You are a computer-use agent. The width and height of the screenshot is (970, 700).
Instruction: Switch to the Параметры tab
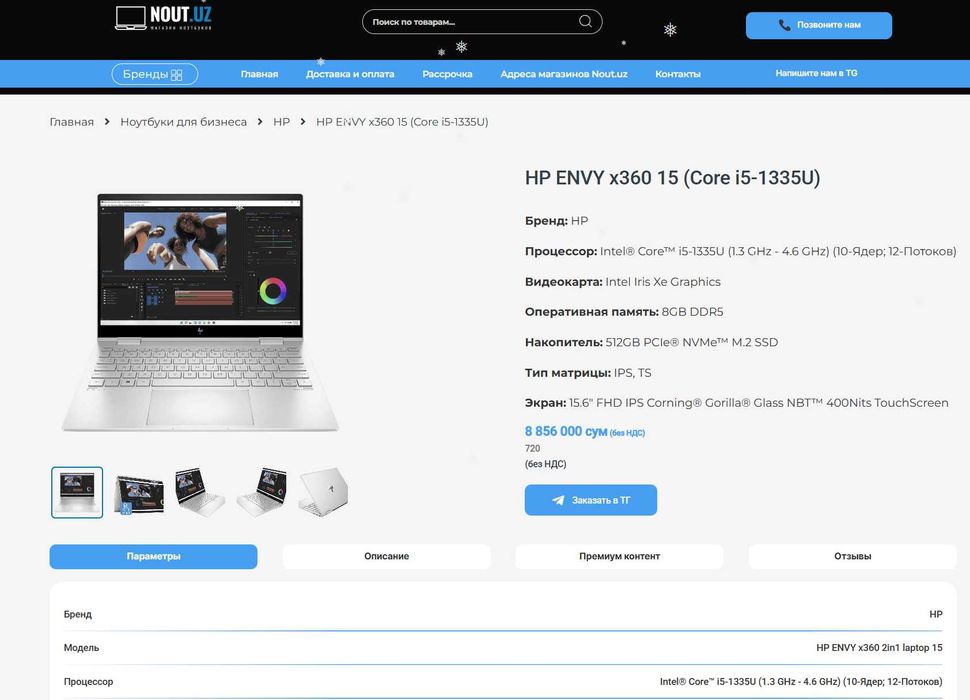coord(153,557)
